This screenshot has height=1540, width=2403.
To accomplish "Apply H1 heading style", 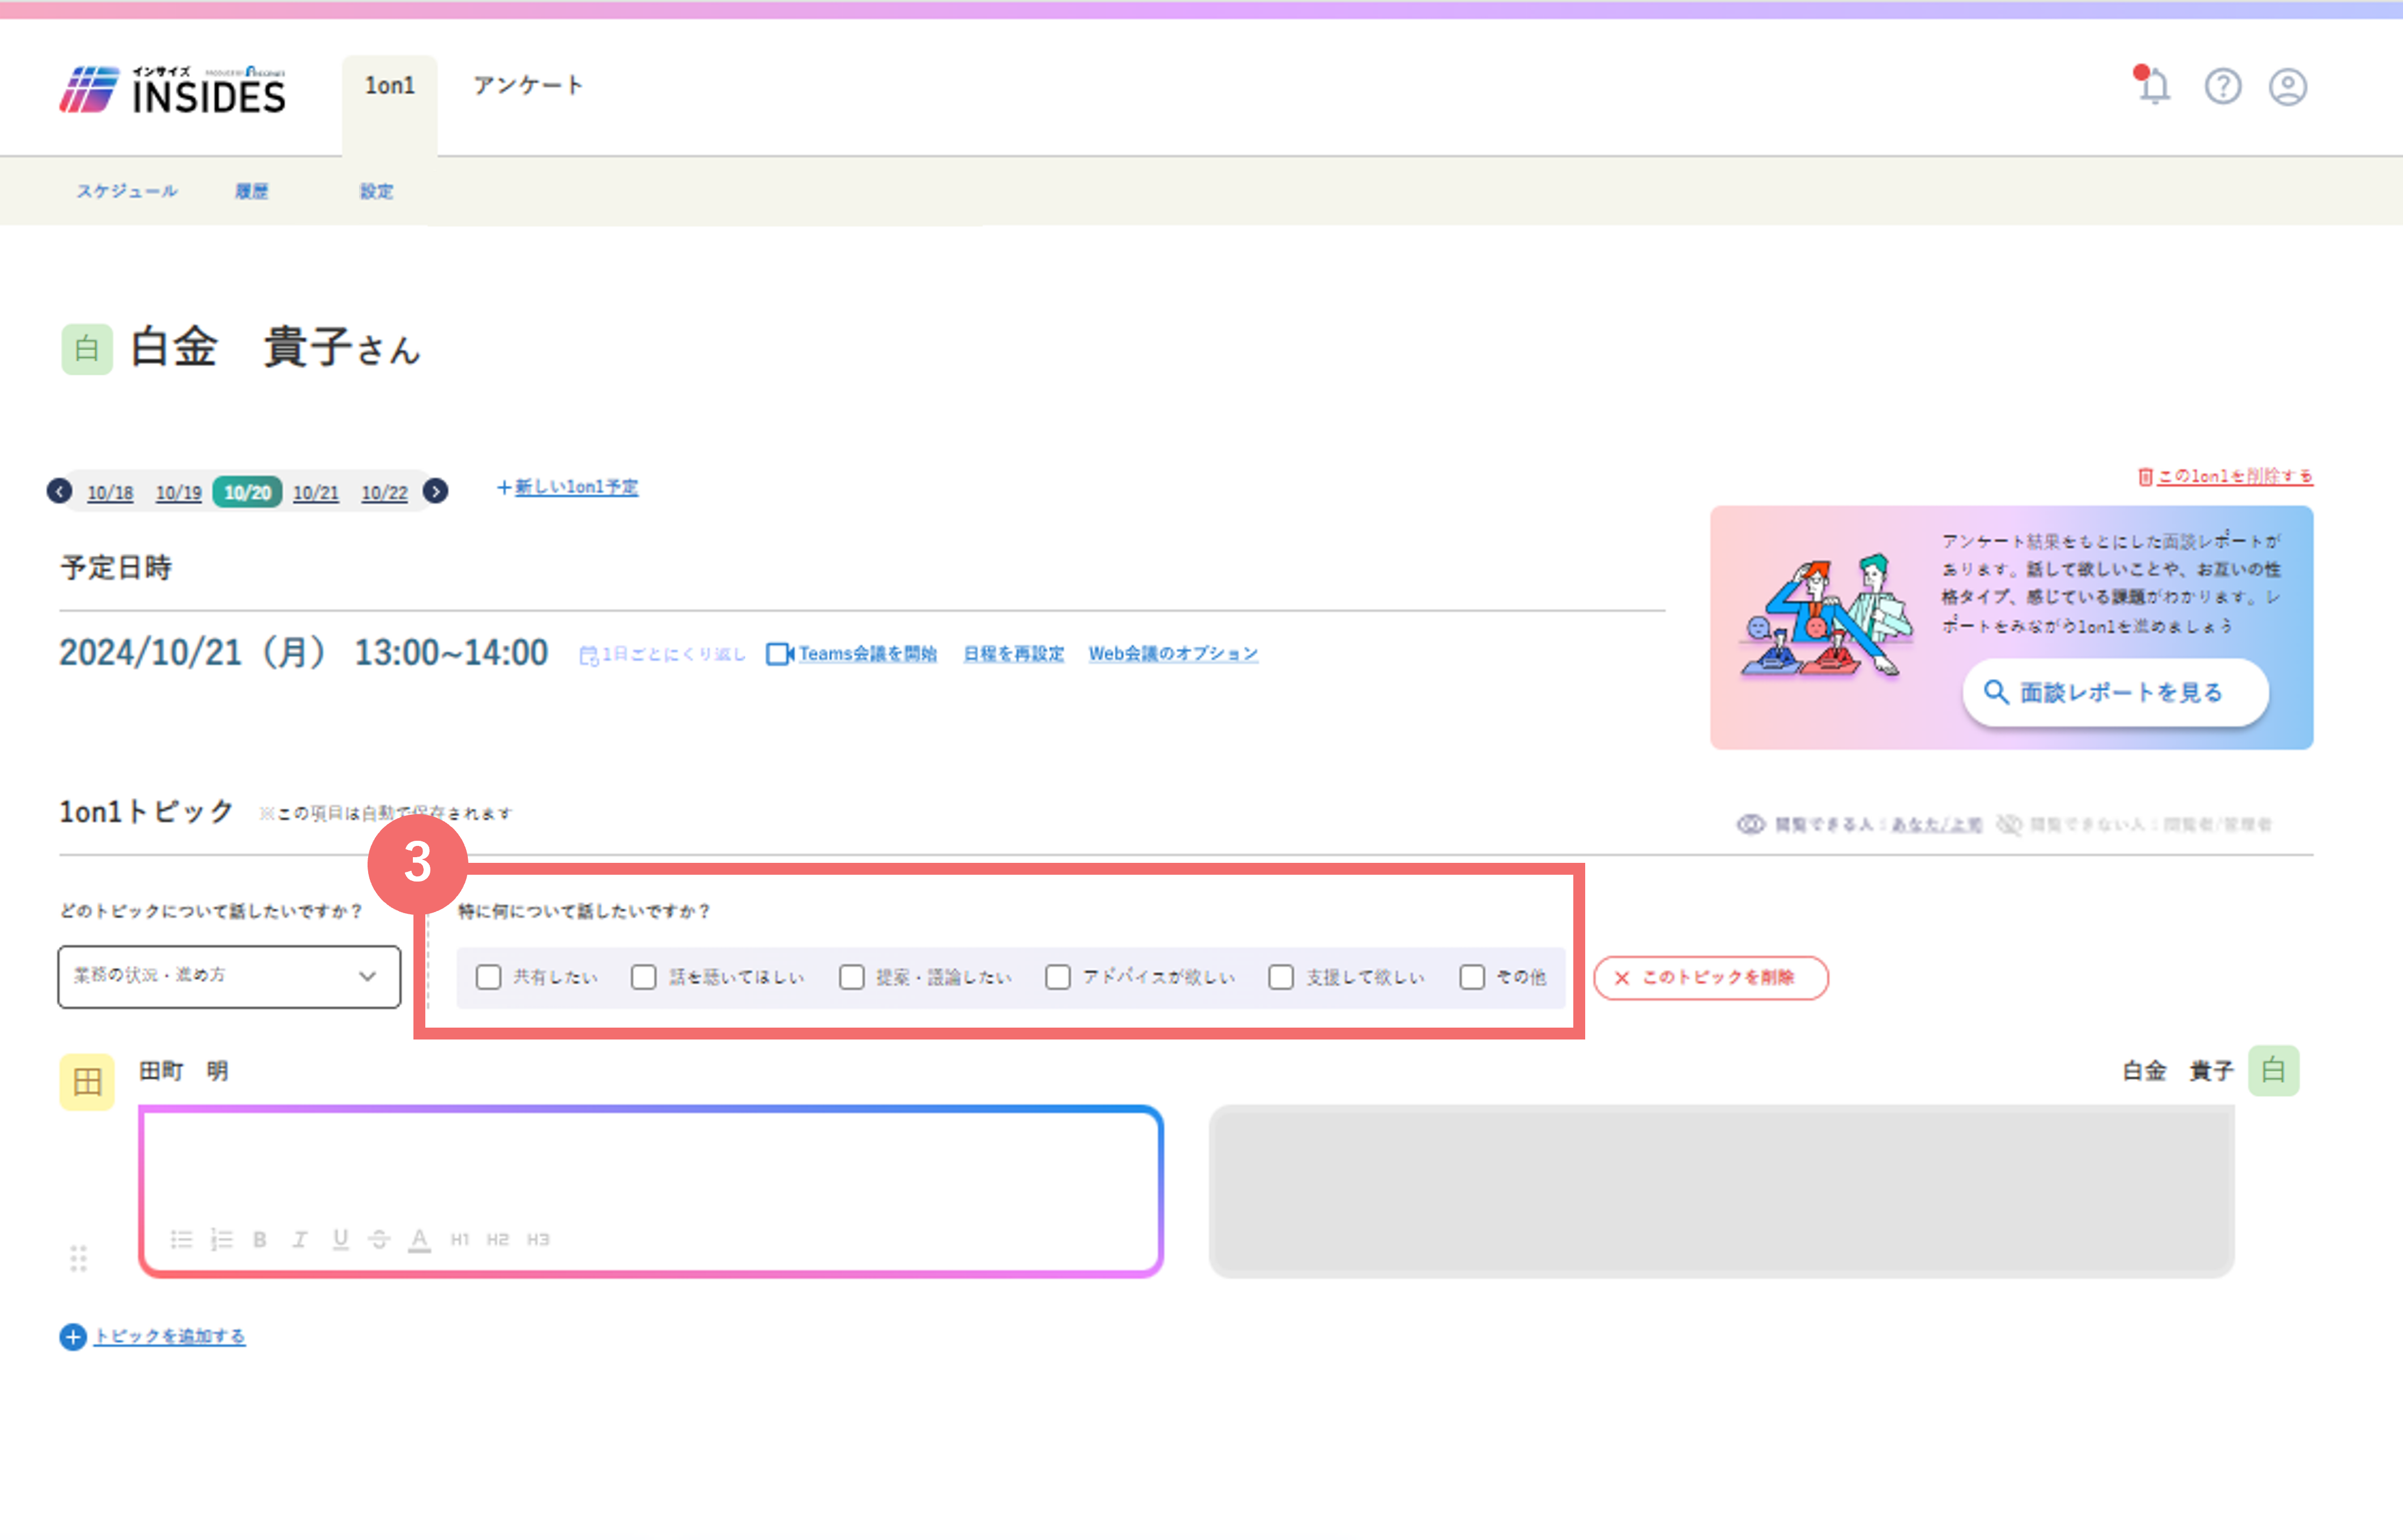I will click(x=460, y=1239).
